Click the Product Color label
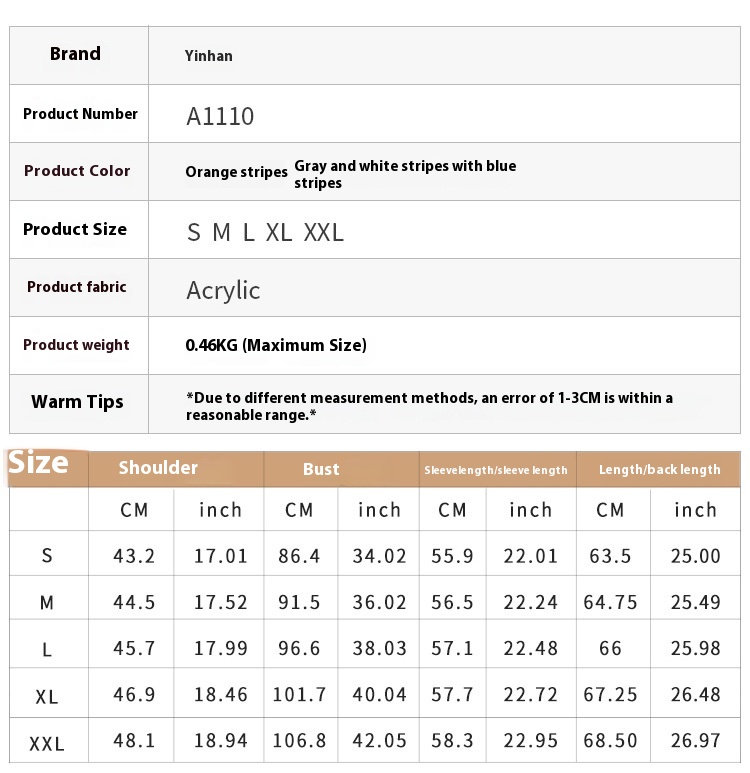Image resolution: width=750 pixels, height=773 pixels. point(77,171)
